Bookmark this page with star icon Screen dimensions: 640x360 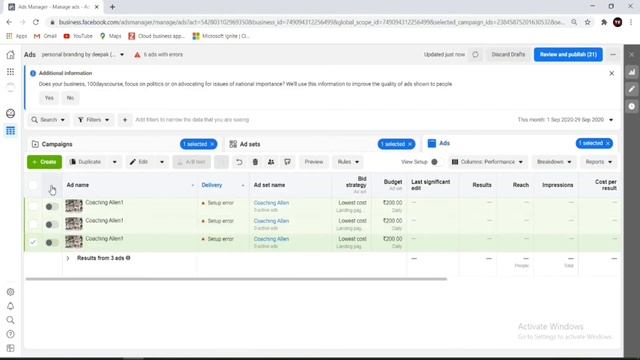587,22
